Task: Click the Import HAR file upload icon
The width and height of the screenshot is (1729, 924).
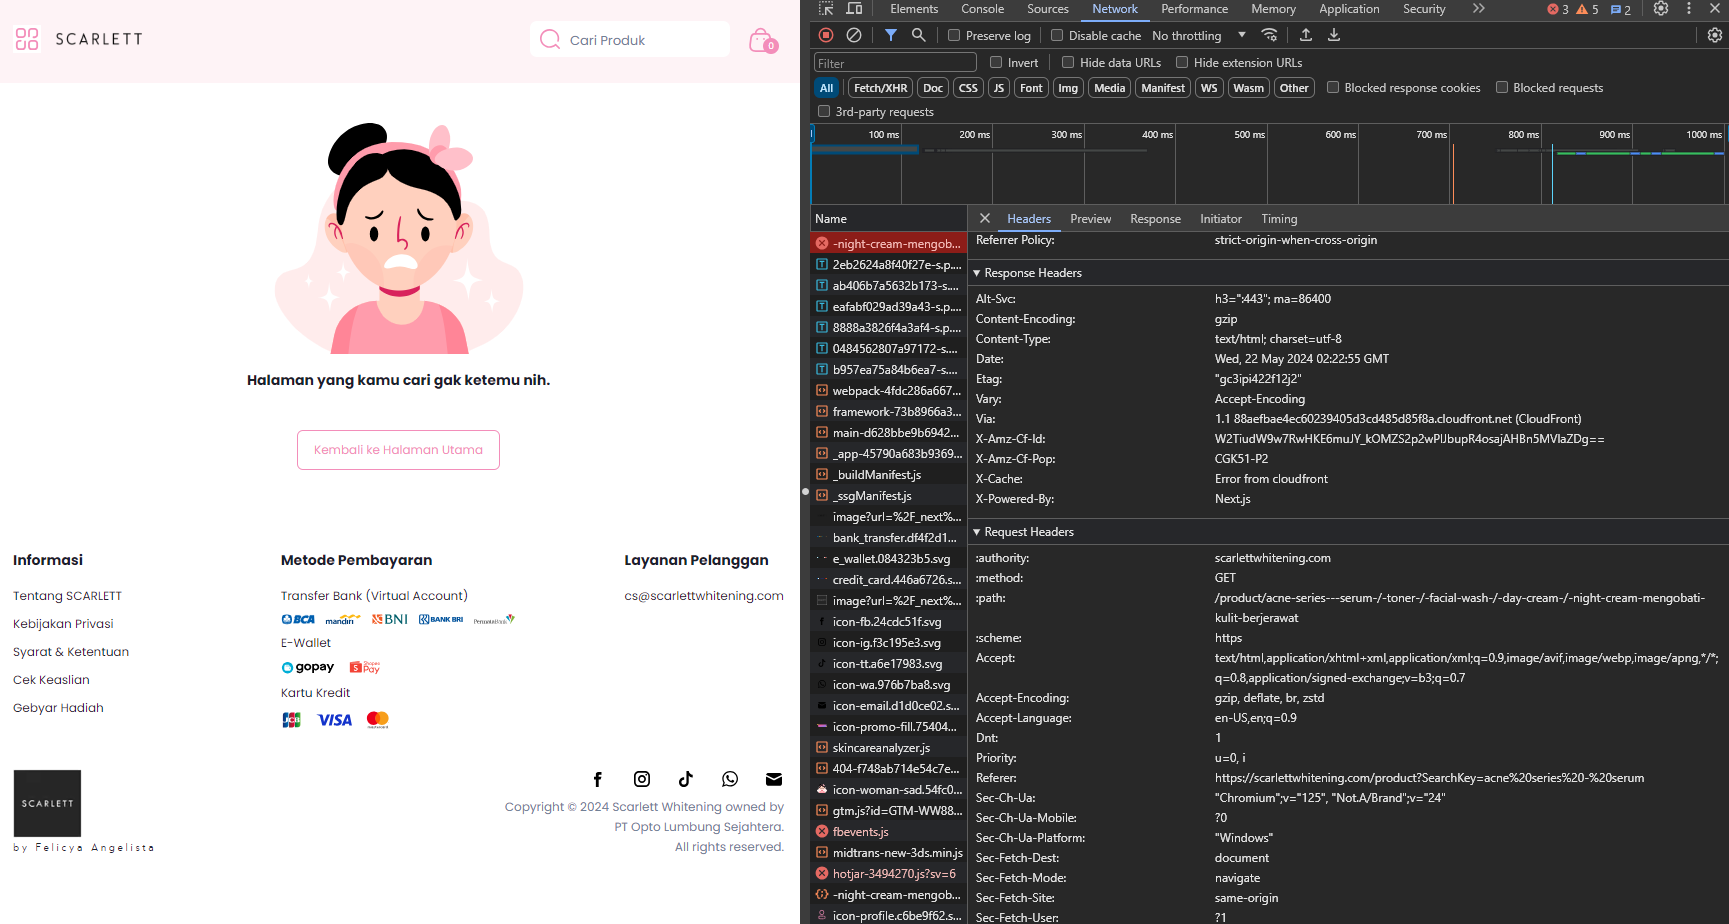Action: point(1306,35)
